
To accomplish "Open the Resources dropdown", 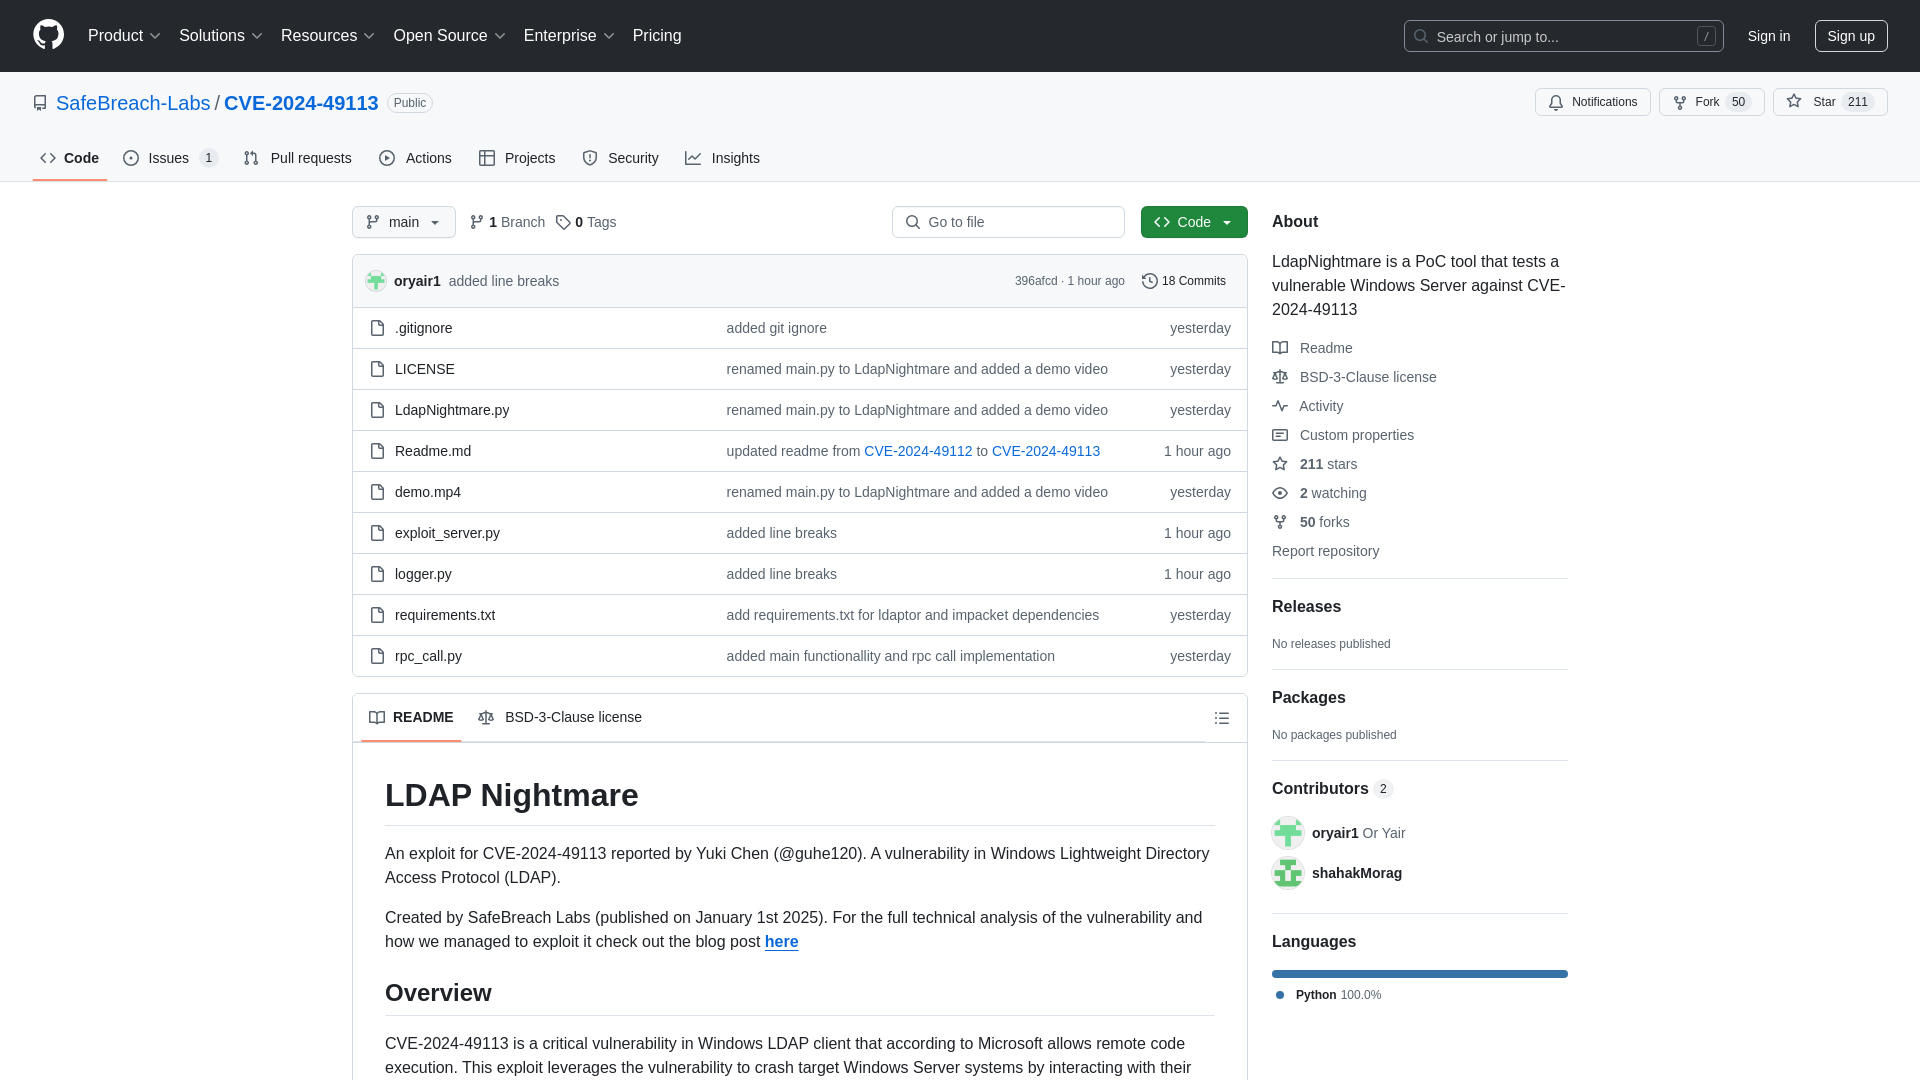I will pyautogui.click(x=327, y=36).
